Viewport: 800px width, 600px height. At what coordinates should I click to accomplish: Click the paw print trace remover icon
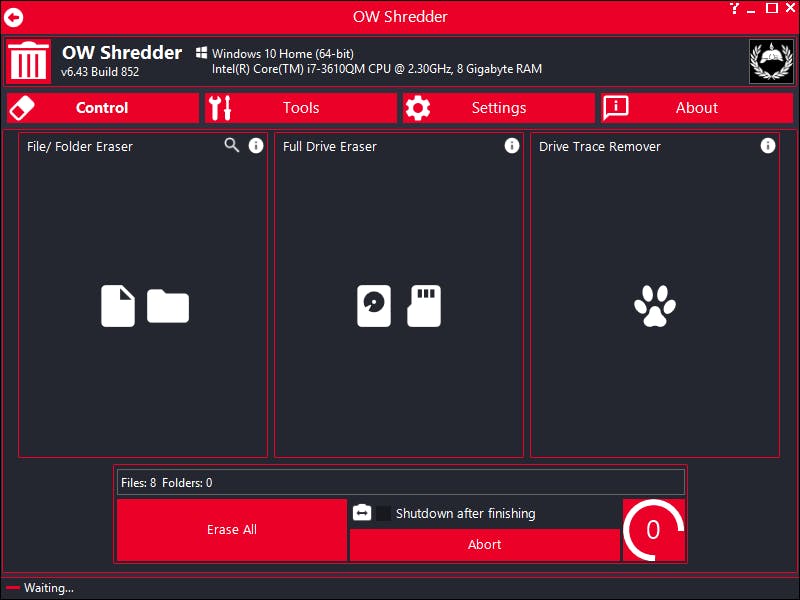pos(655,306)
